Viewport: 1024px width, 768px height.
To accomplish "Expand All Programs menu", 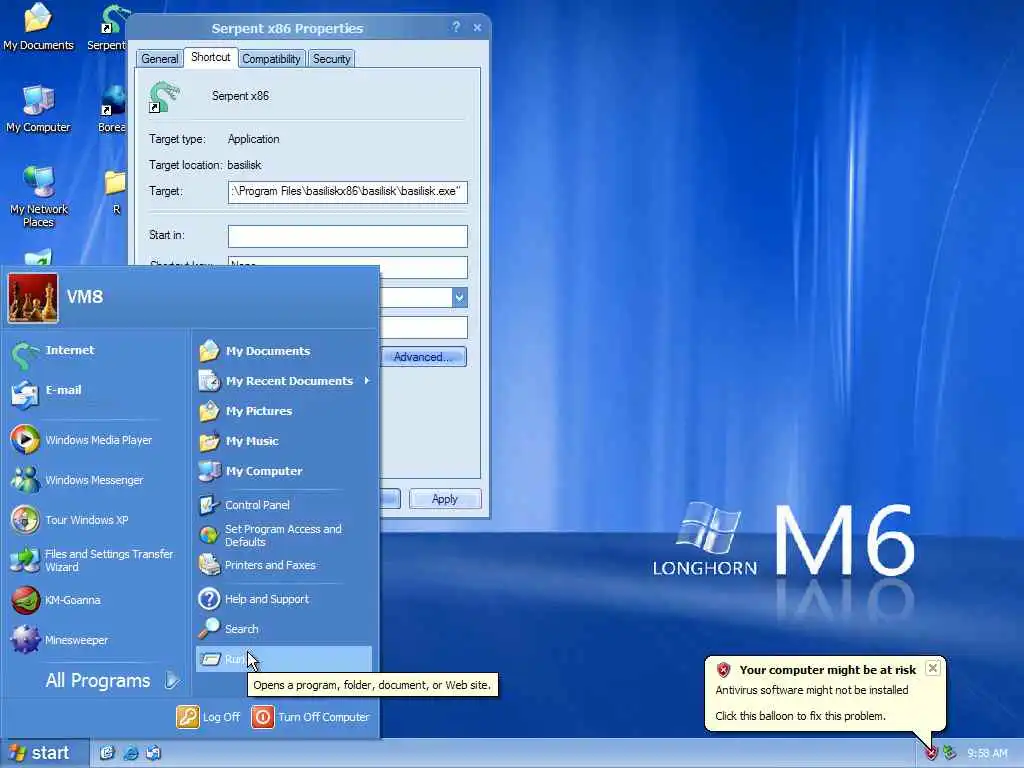I will pyautogui.click(x=111, y=680).
